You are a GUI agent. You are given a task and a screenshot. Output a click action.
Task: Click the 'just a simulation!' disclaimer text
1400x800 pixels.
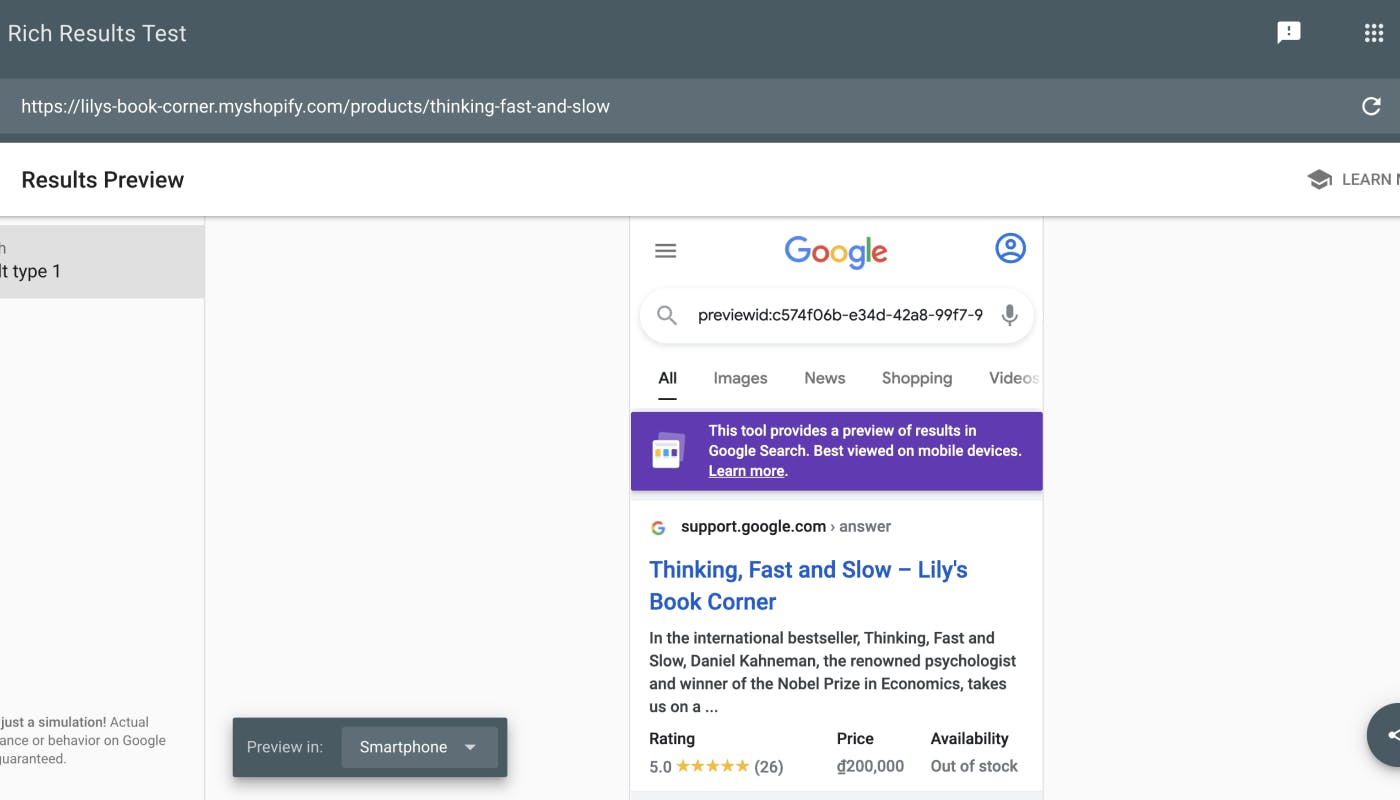pyautogui.click(x=53, y=722)
